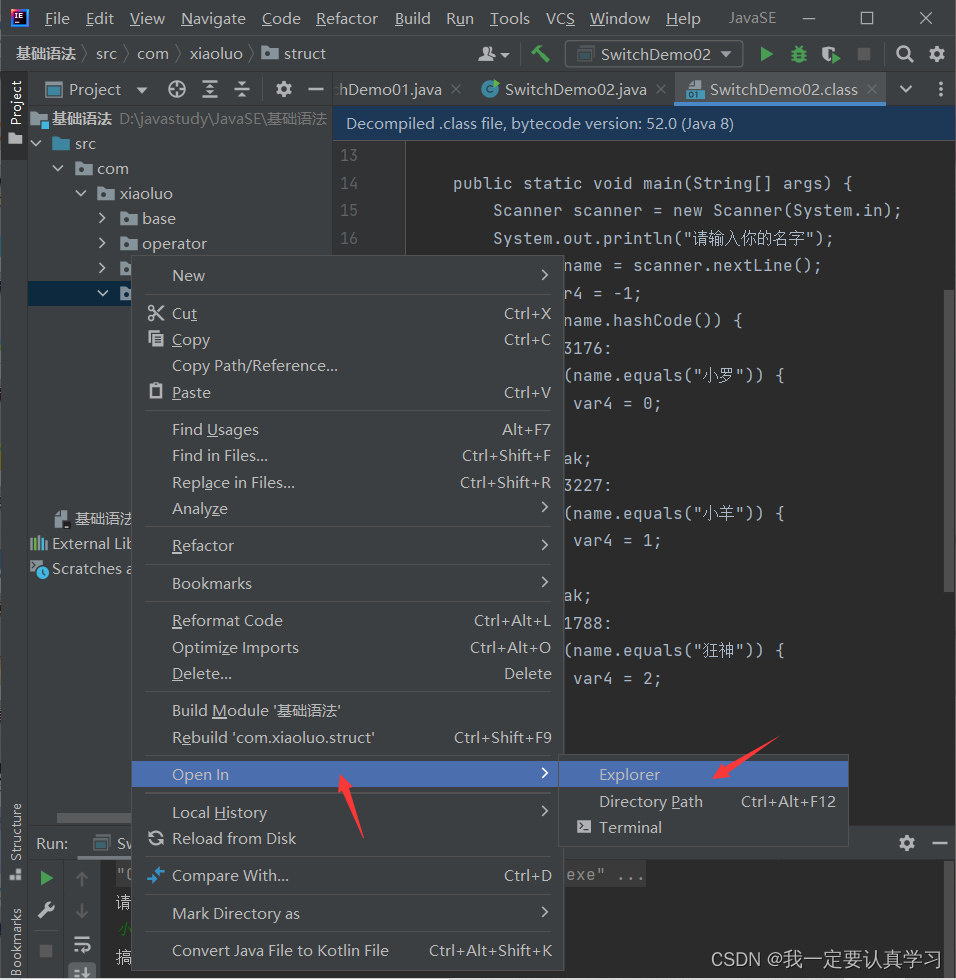Open the Analyze submenu
The image size is (956, 980).
click(x=347, y=509)
